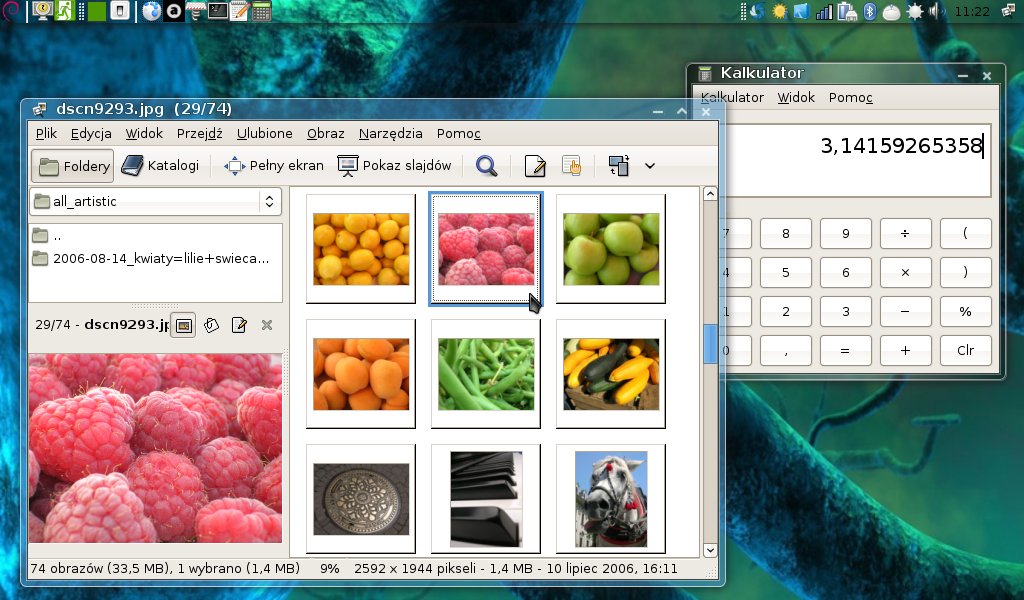Image resolution: width=1024 pixels, height=600 pixels.
Task: Click the calculator display field
Action: tap(858, 161)
